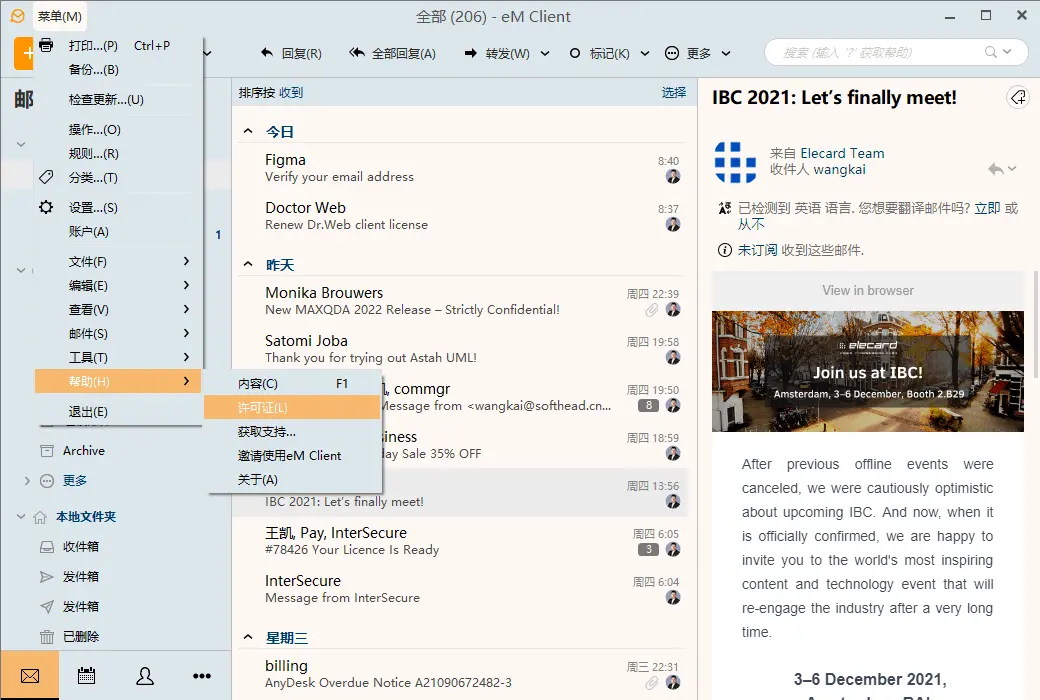Click the pin/add icon beside the email subject
The image size is (1040, 700).
(x=1018, y=98)
